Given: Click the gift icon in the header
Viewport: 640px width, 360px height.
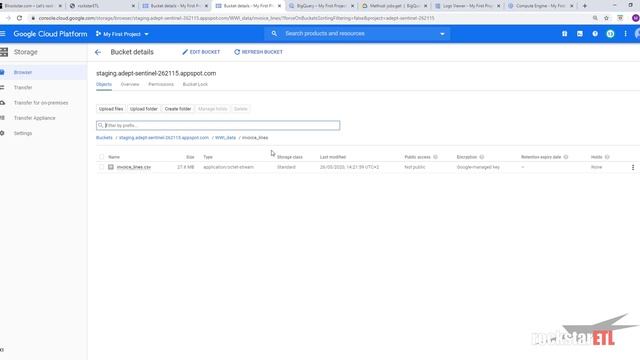Looking at the screenshot, I should pos(564,34).
